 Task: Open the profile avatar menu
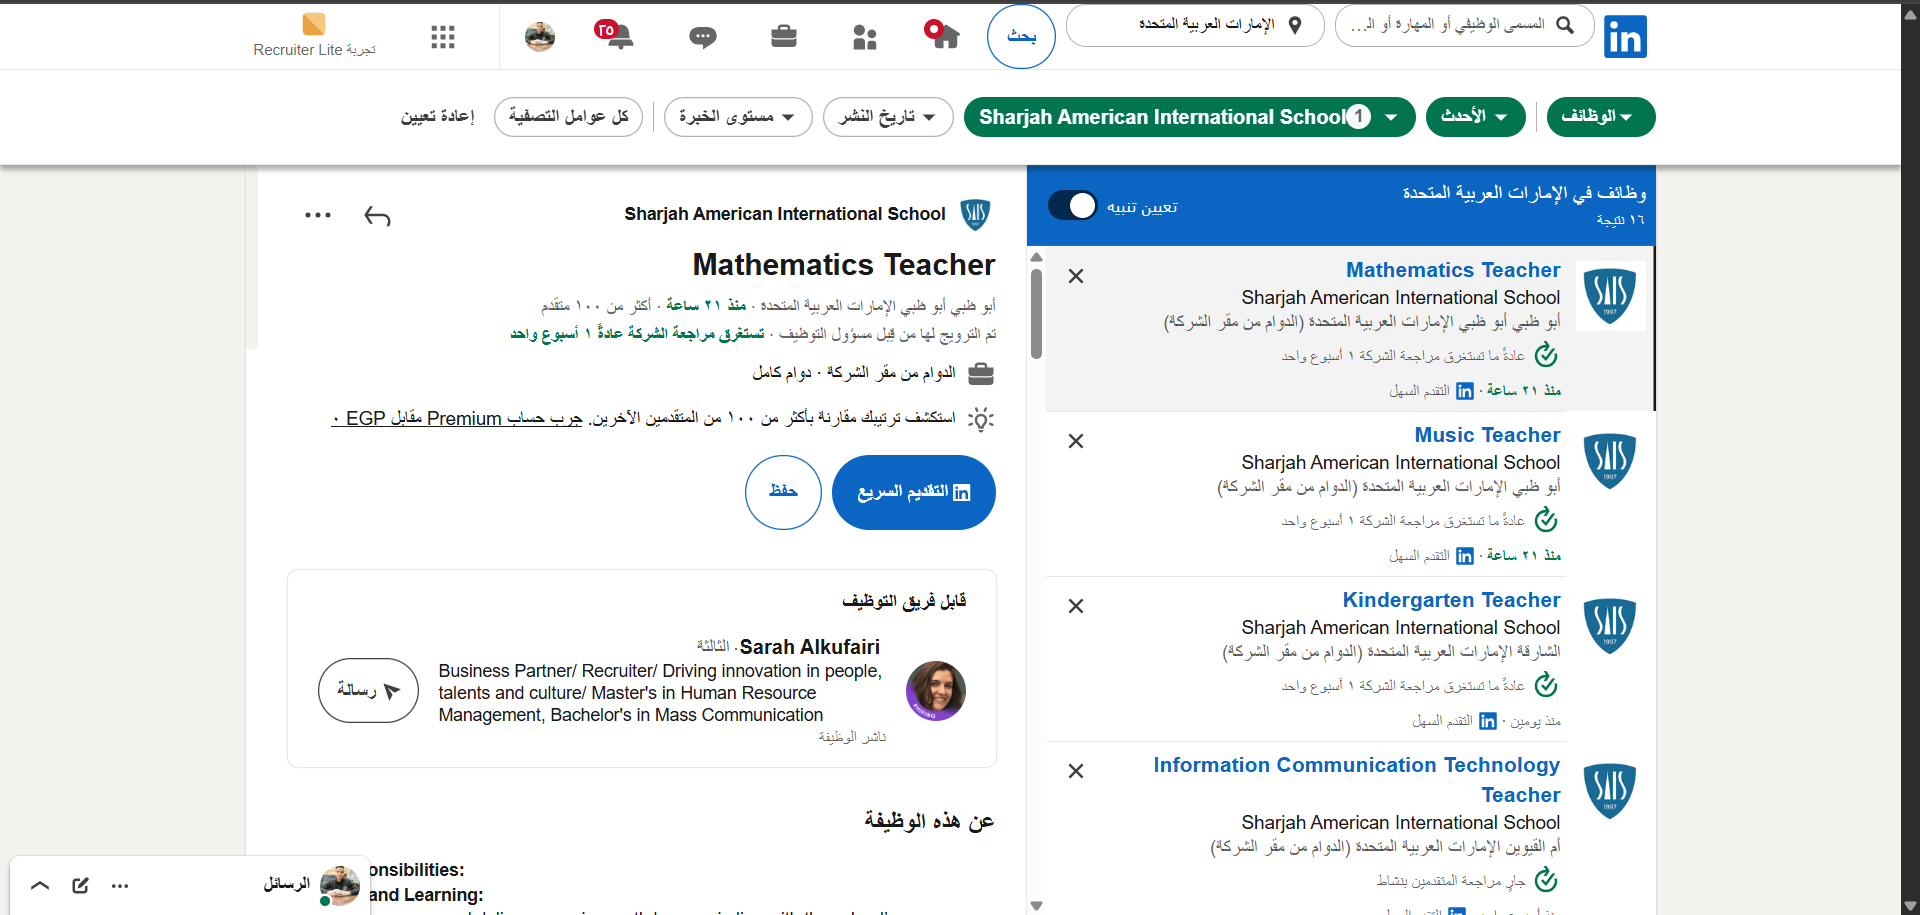pyautogui.click(x=540, y=36)
